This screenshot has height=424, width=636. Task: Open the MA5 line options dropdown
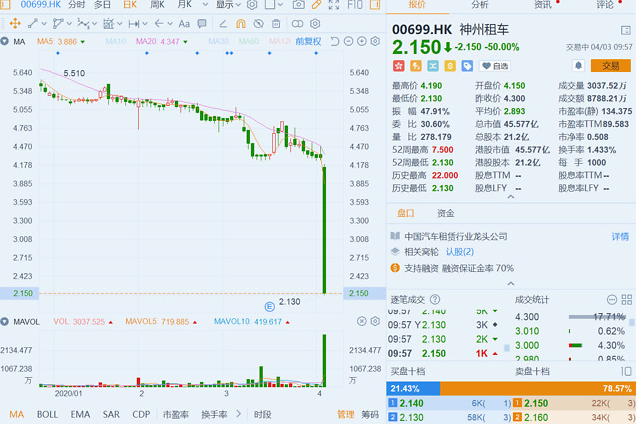(83, 42)
